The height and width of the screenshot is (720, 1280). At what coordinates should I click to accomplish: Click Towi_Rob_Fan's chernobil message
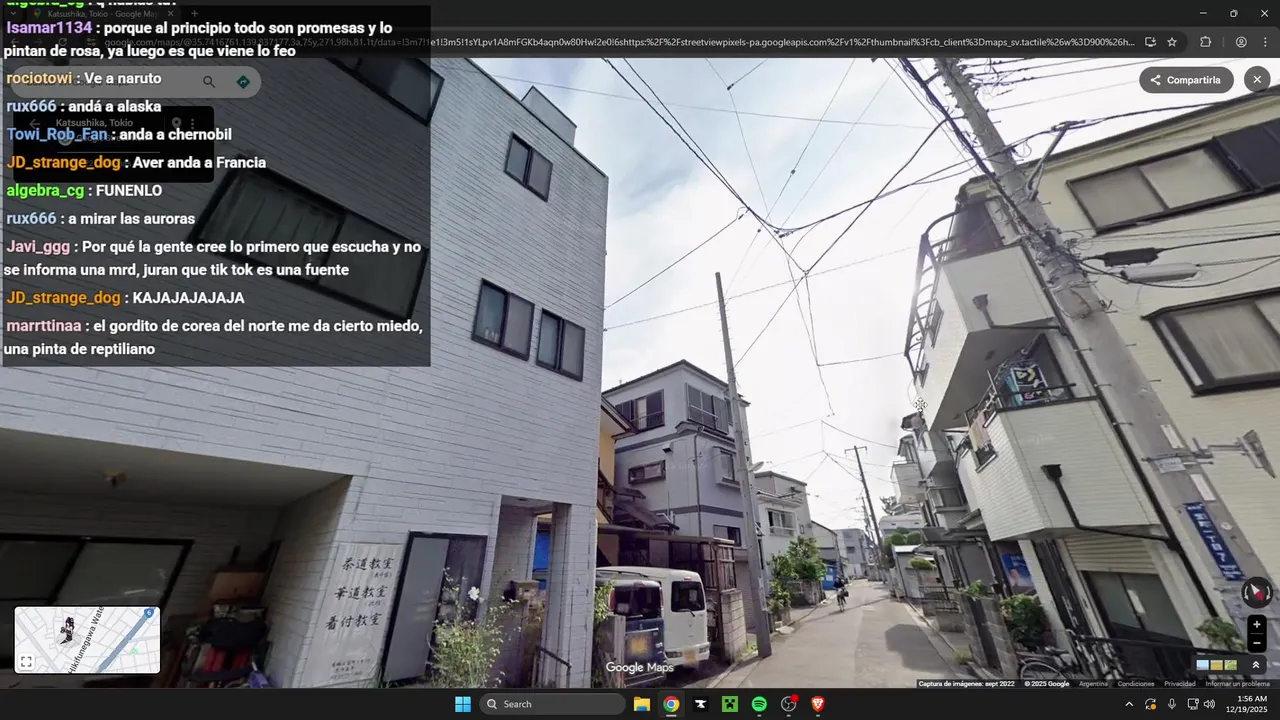(x=119, y=134)
